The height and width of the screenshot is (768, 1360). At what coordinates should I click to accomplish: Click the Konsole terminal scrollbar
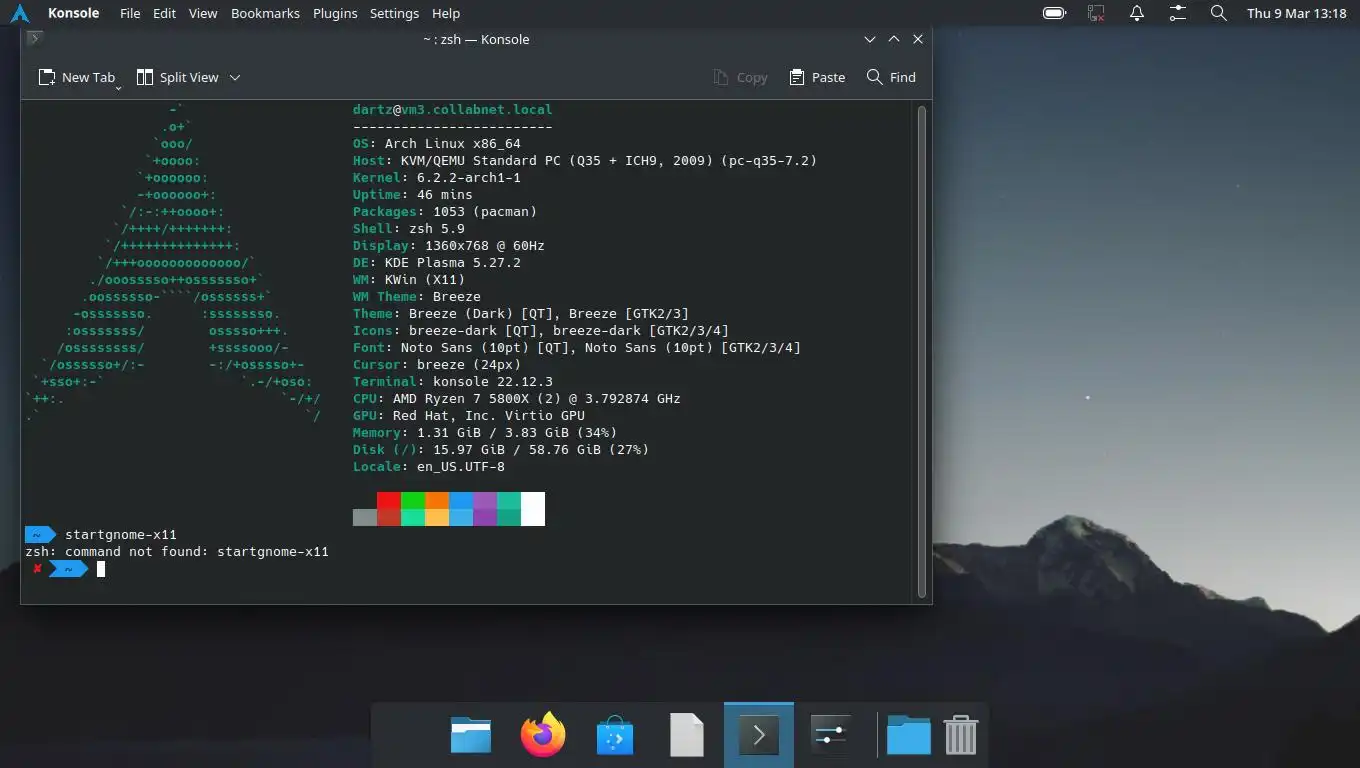pyautogui.click(x=922, y=350)
